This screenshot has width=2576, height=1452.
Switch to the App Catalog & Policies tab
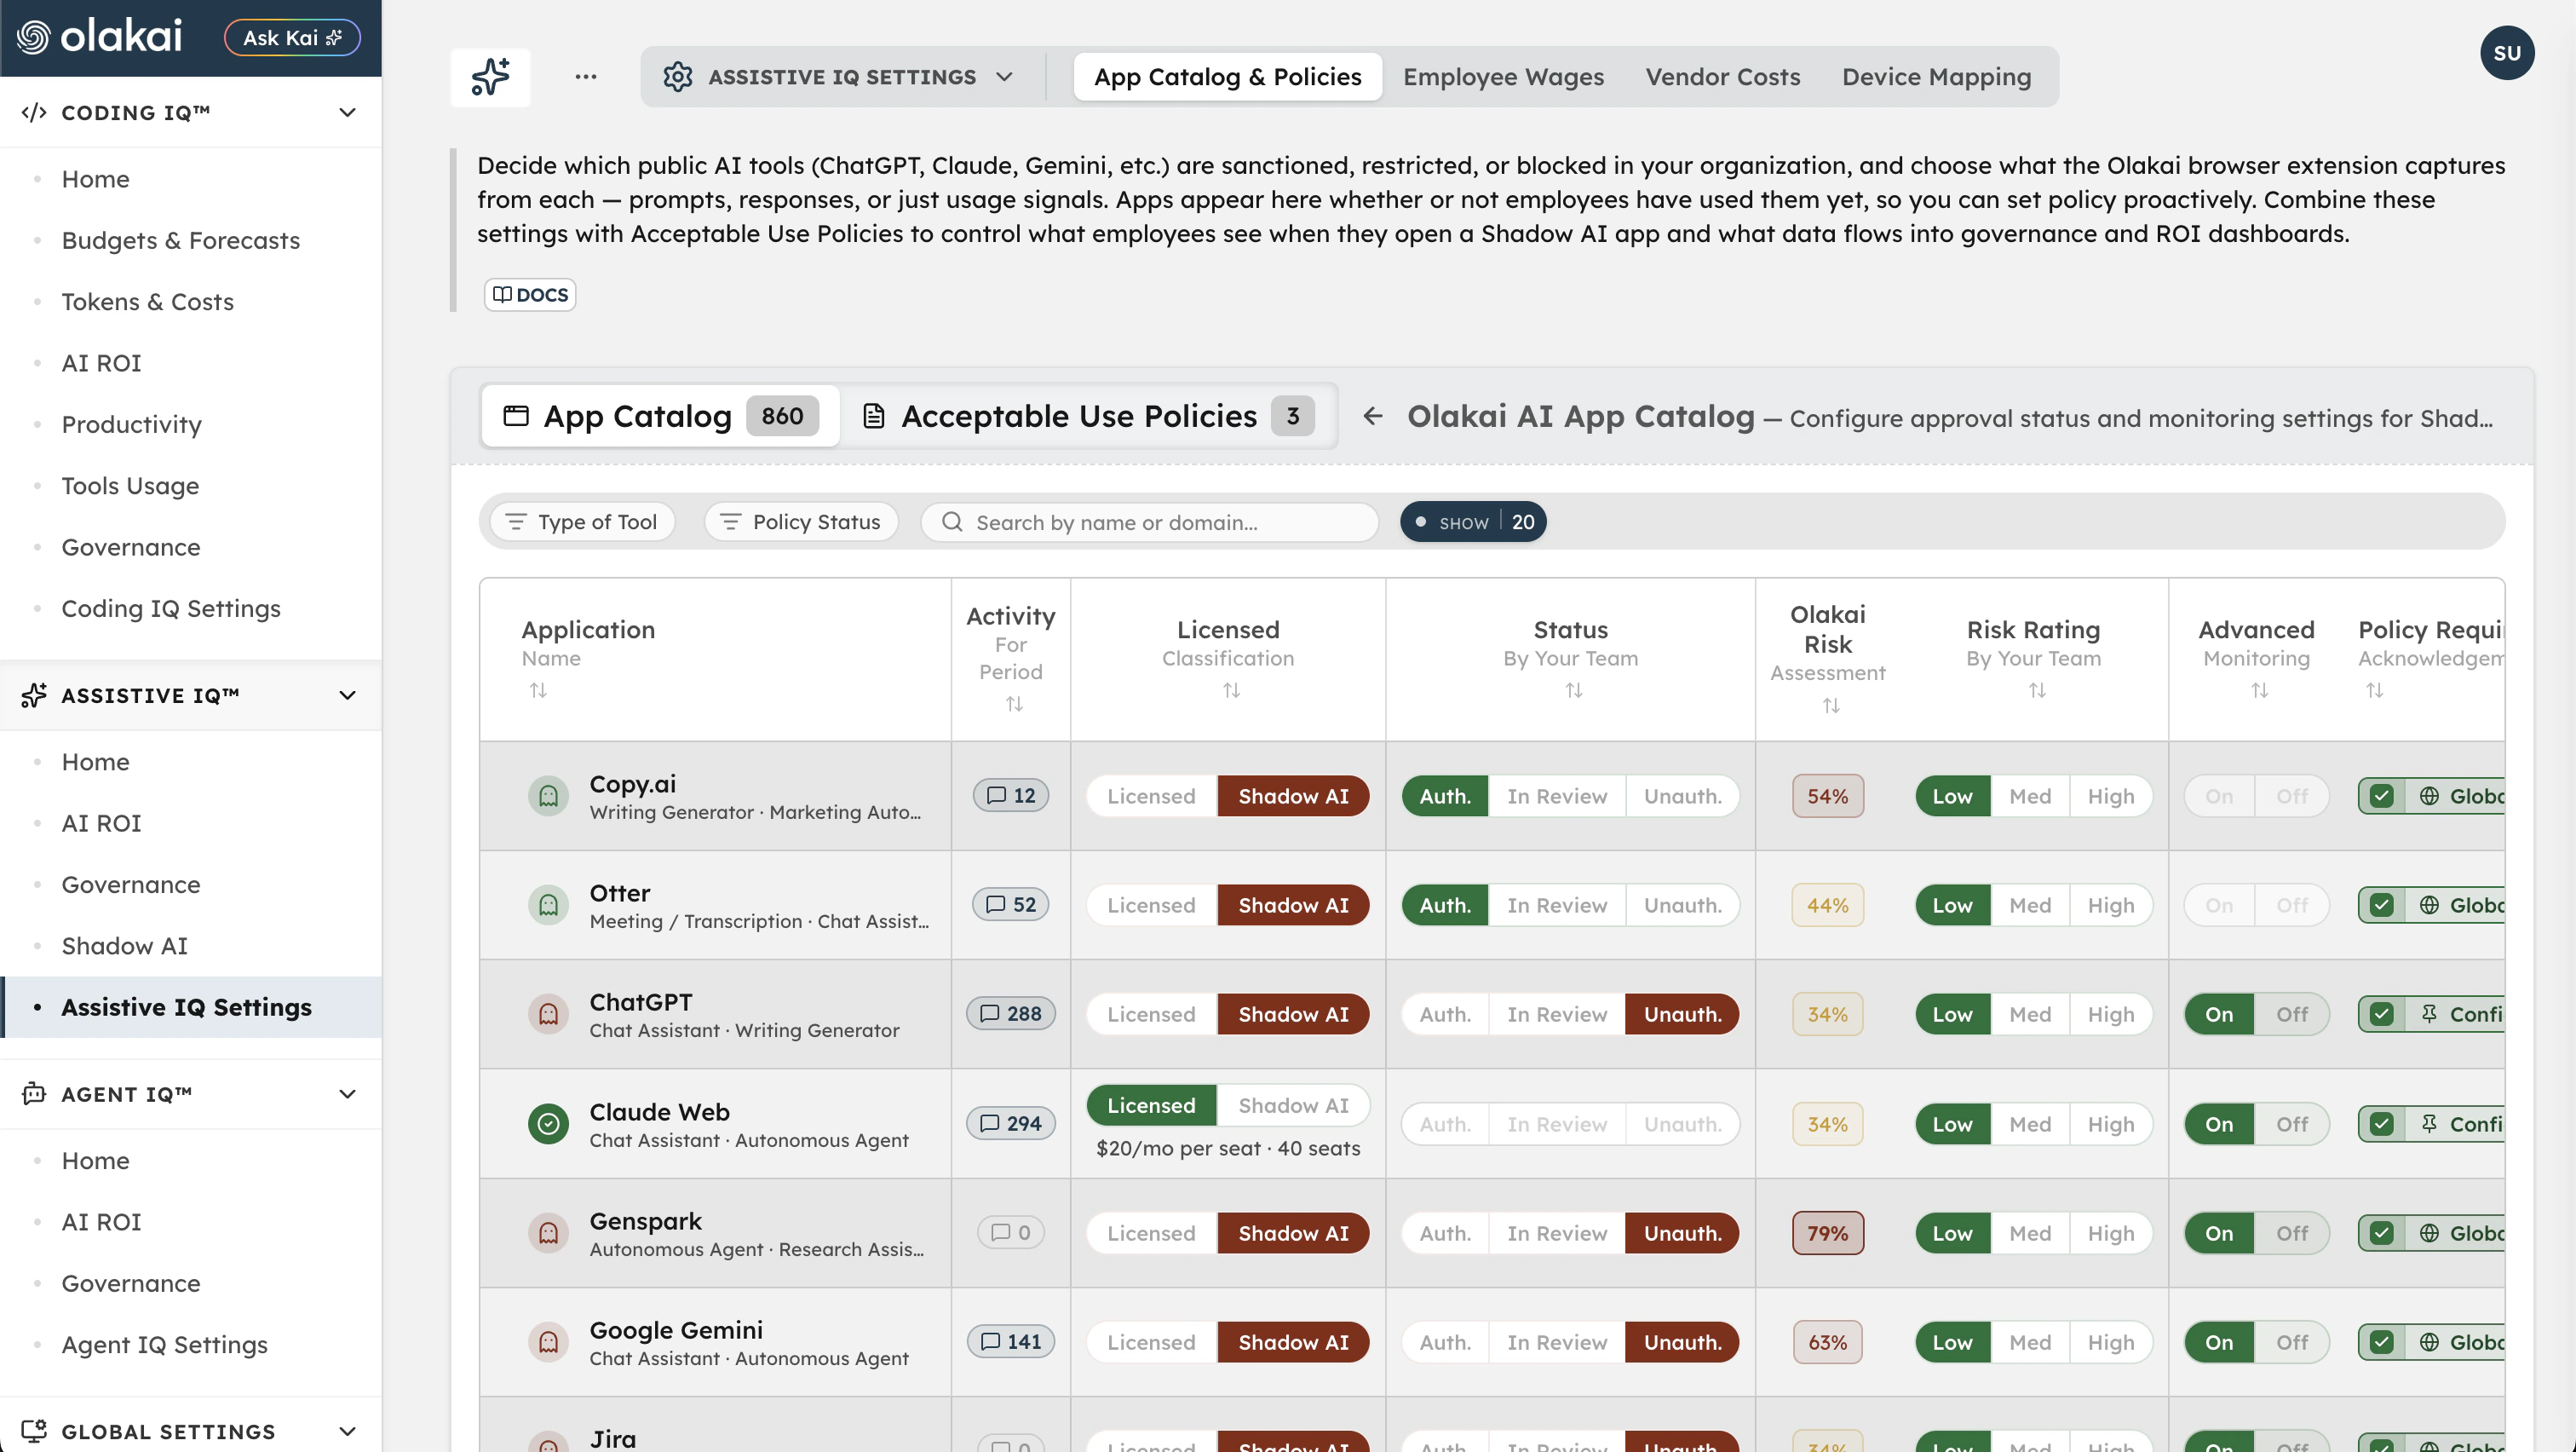point(1227,77)
